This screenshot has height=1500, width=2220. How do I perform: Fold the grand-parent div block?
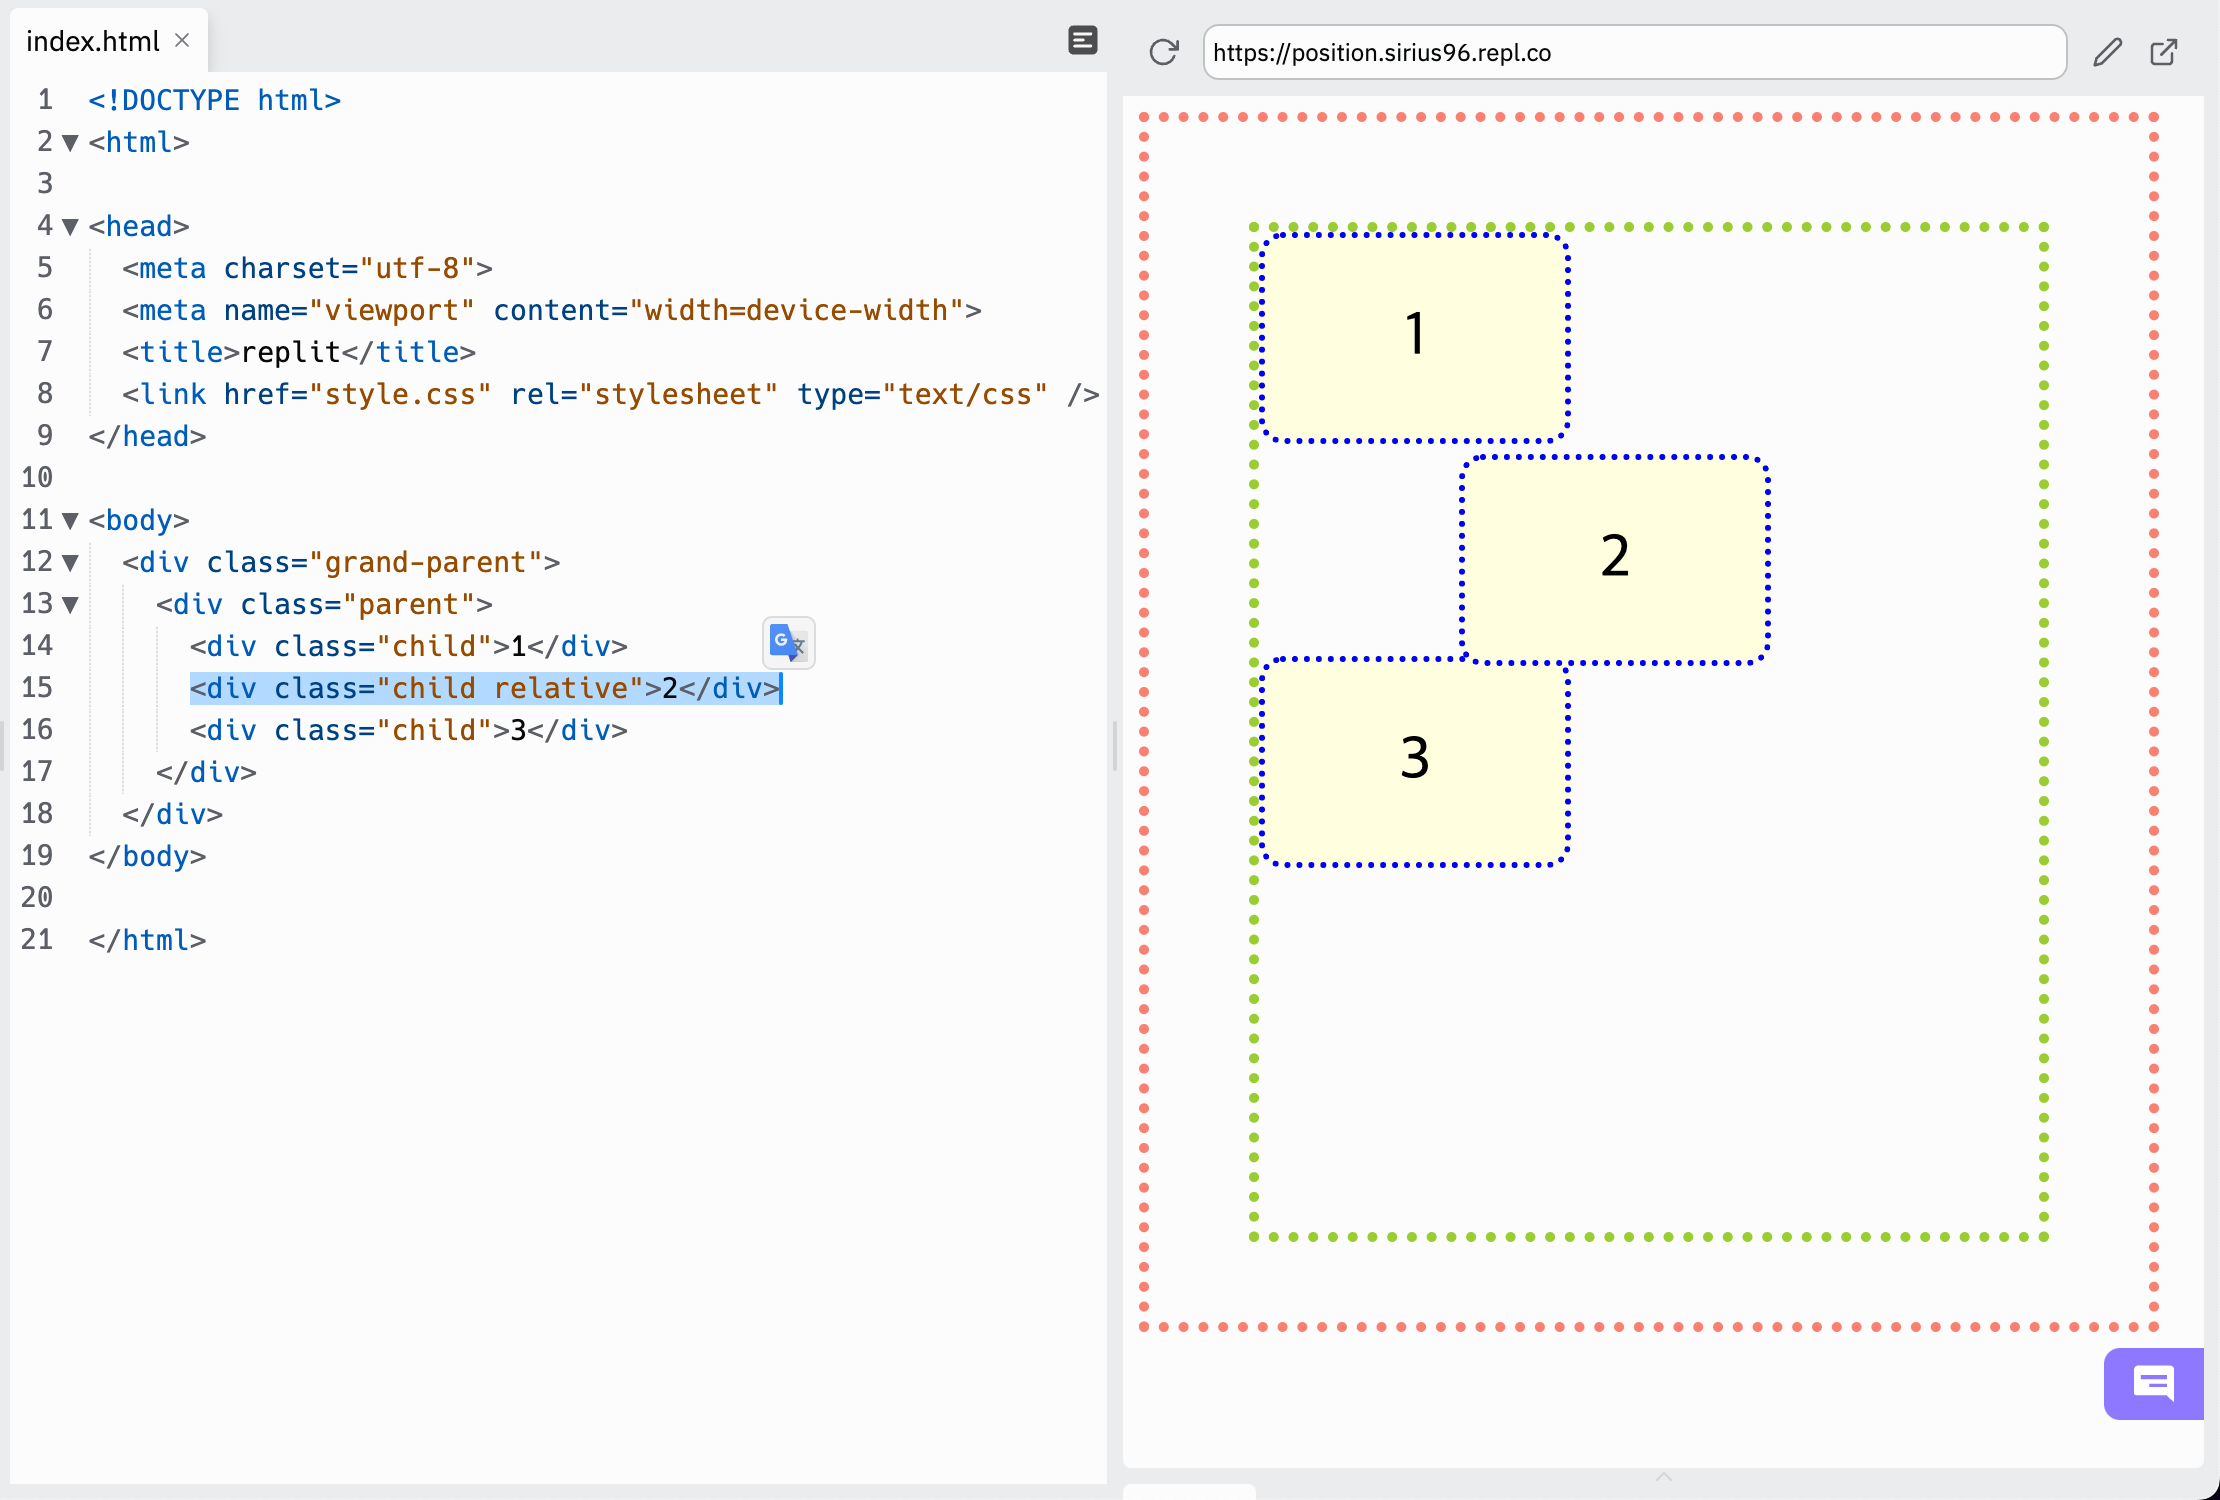tap(70, 563)
